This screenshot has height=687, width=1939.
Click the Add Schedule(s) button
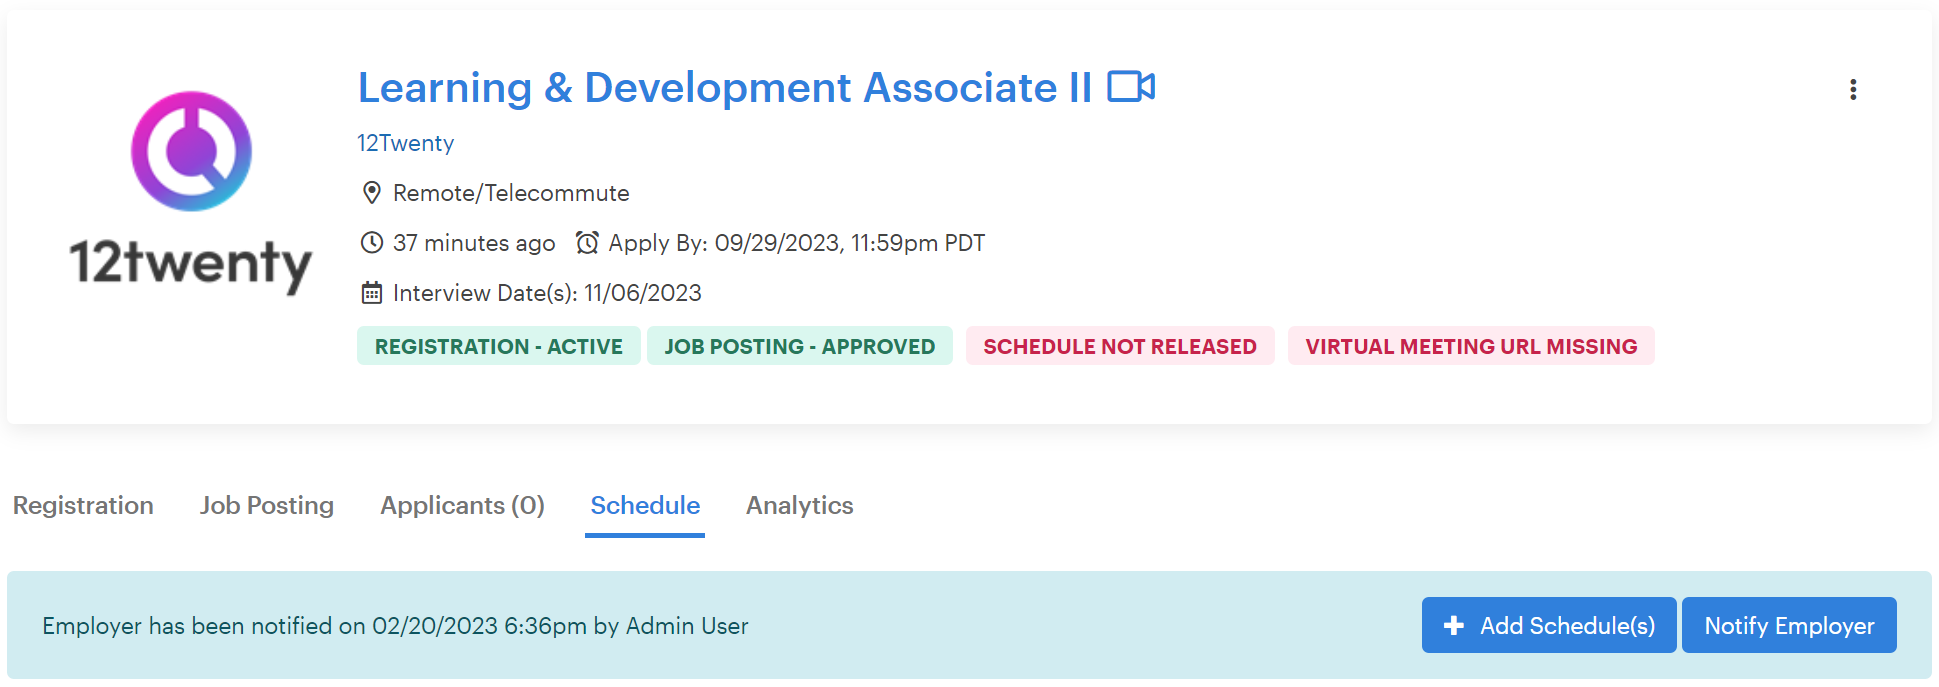point(1549,625)
